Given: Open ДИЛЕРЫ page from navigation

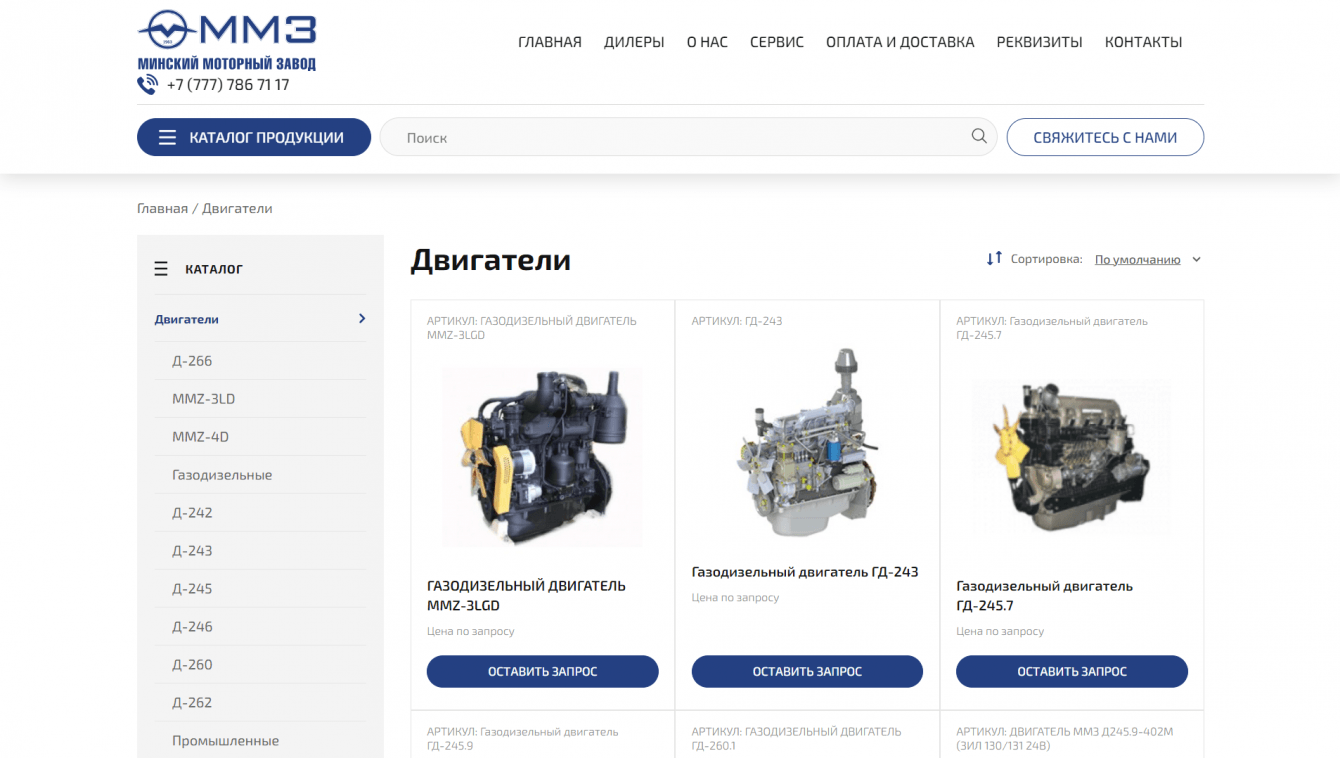Looking at the screenshot, I should click(634, 42).
